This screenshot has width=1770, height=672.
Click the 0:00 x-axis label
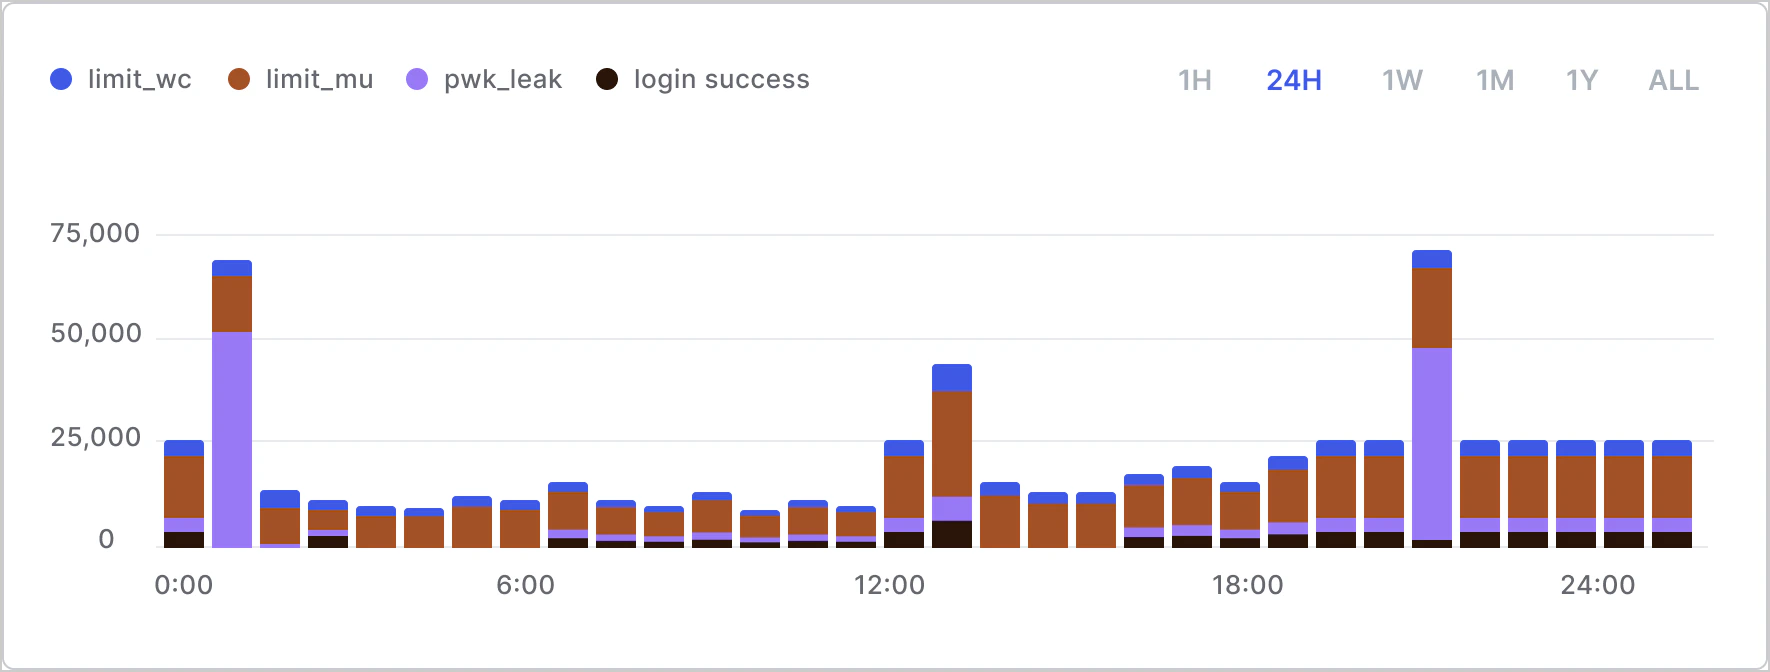[x=184, y=585]
